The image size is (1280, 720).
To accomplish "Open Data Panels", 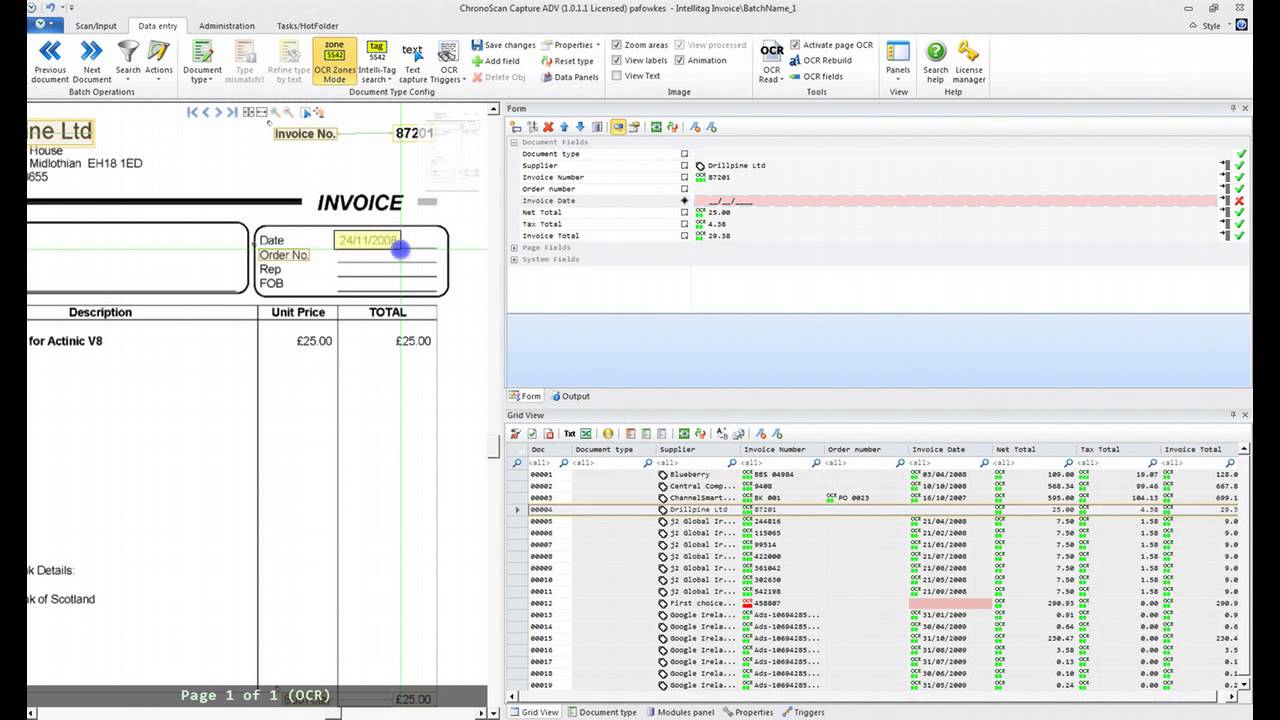I will point(569,77).
